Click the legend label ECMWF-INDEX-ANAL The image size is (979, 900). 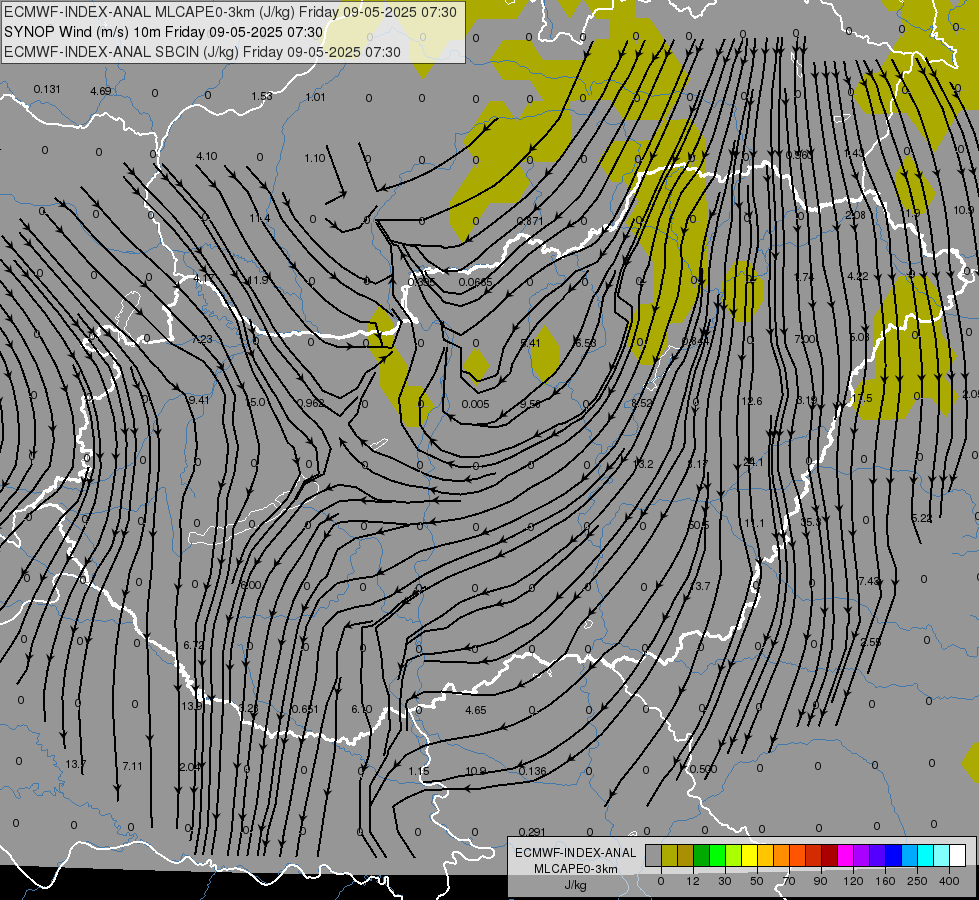tap(576, 853)
